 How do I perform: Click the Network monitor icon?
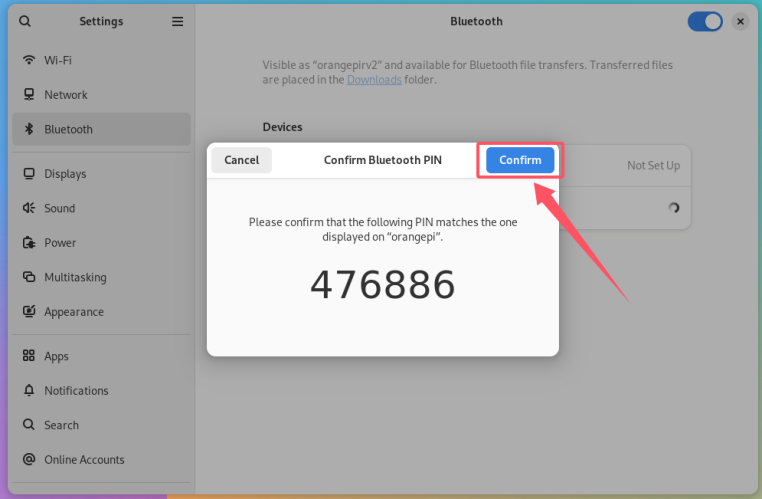click(29, 94)
